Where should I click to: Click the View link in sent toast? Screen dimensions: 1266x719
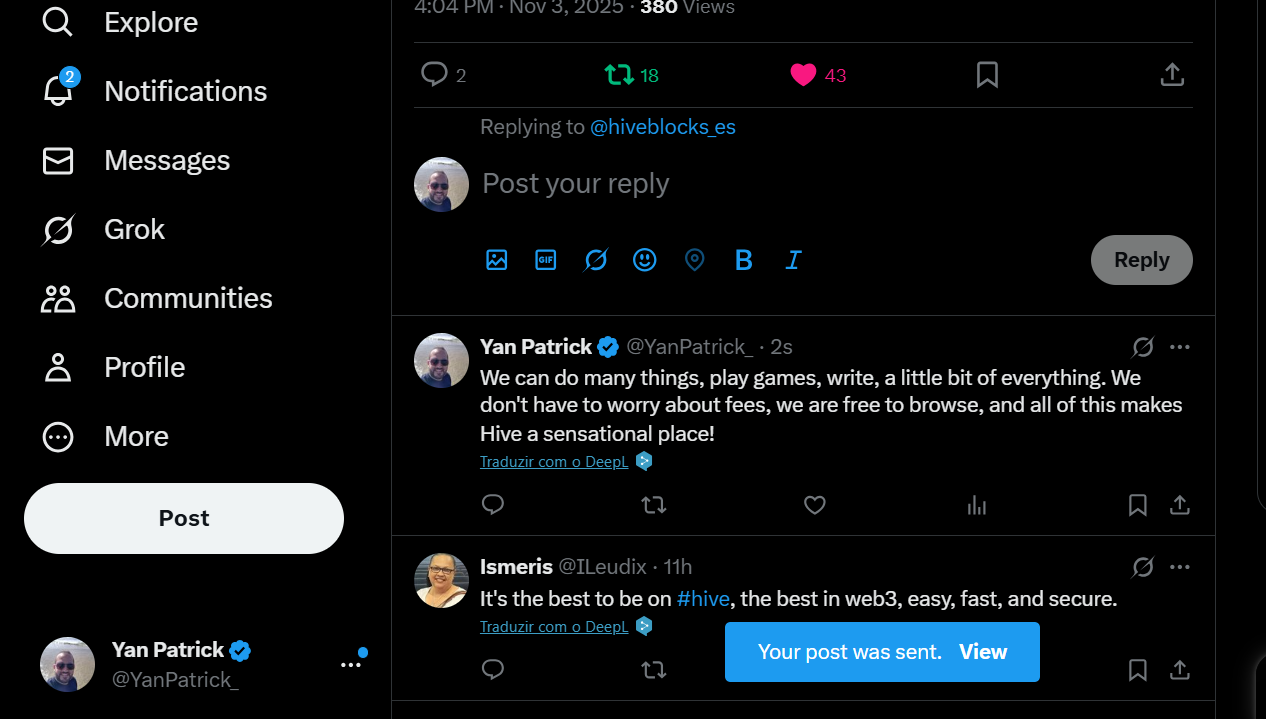coord(983,652)
